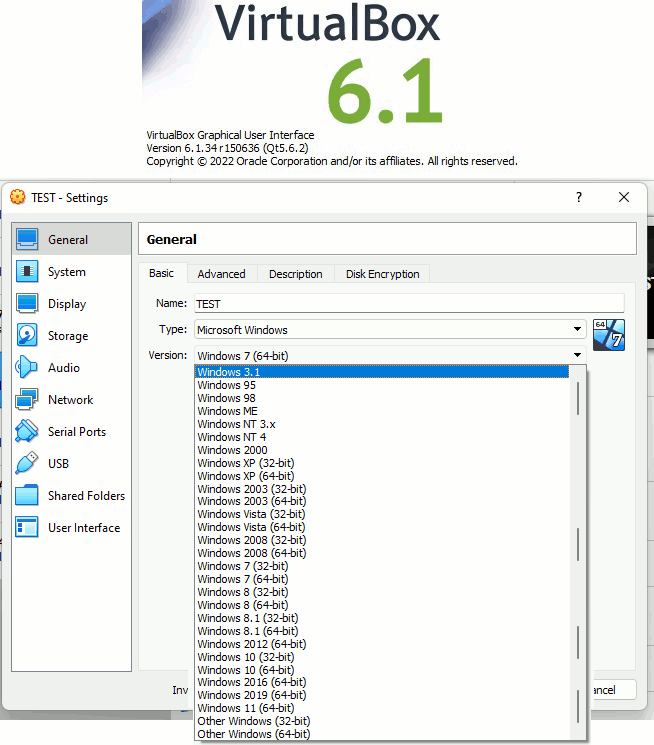Select Windows XP (32-bit) option

click(x=382, y=463)
